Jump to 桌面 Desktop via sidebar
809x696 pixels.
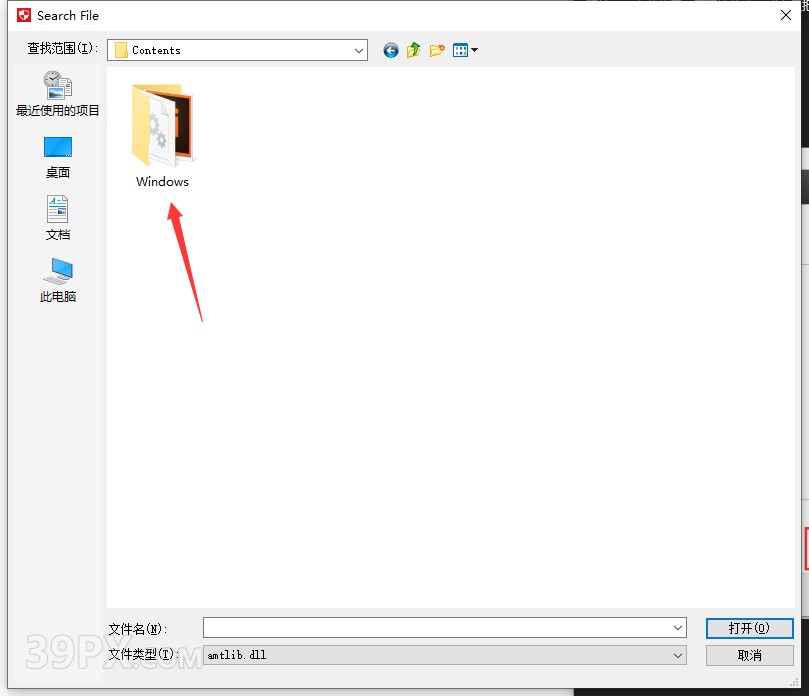click(57, 155)
